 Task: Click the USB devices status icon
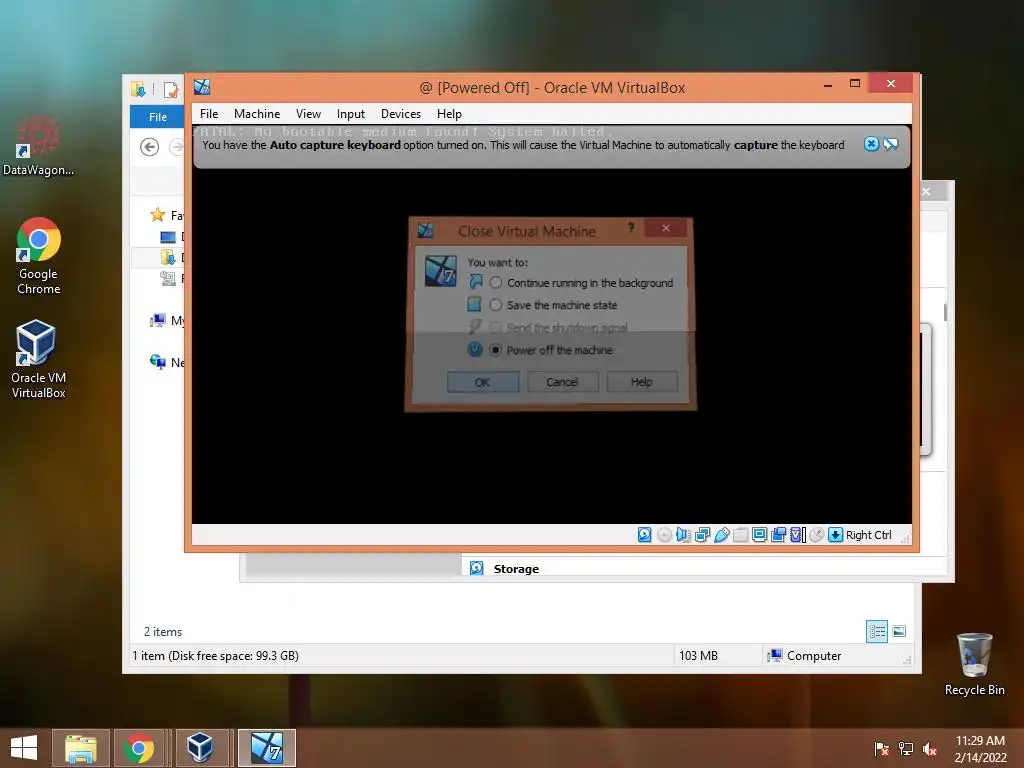coord(721,535)
